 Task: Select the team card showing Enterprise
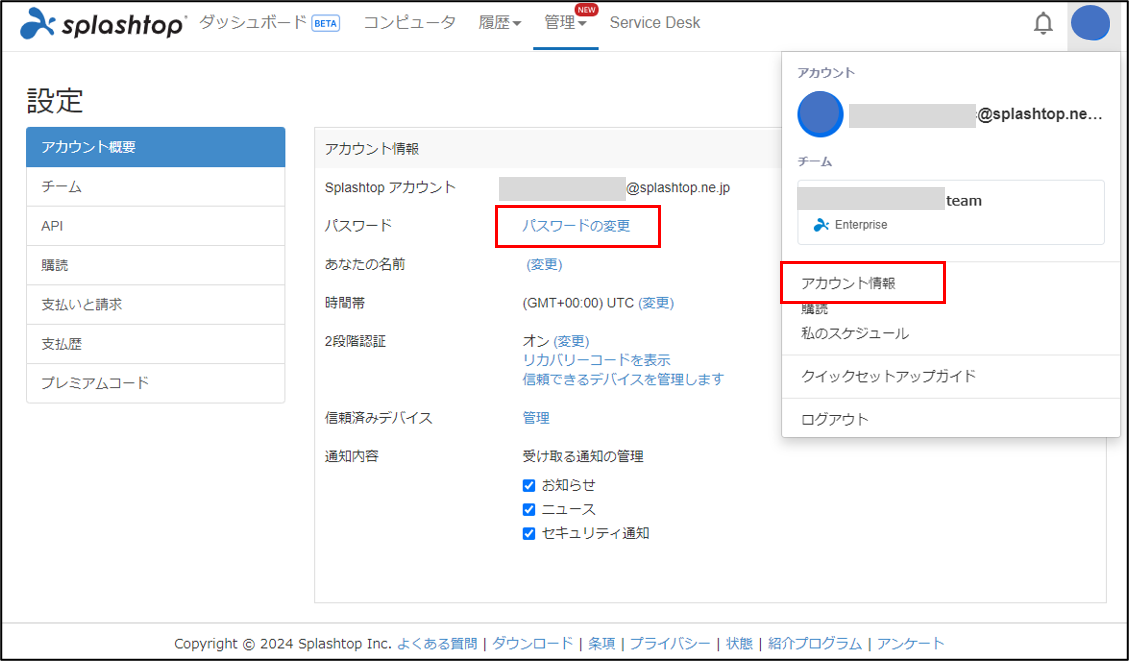pos(950,212)
